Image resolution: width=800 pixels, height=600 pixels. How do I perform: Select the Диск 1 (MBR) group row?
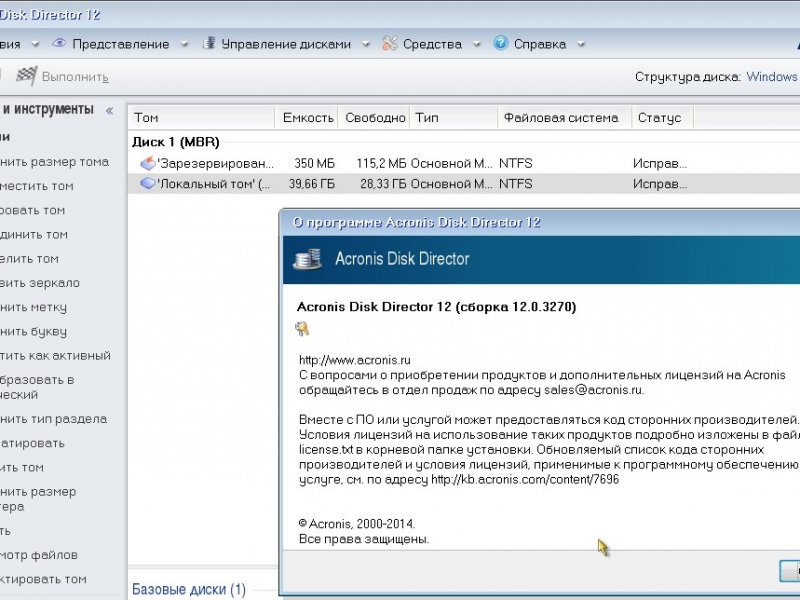pos(176,142)
